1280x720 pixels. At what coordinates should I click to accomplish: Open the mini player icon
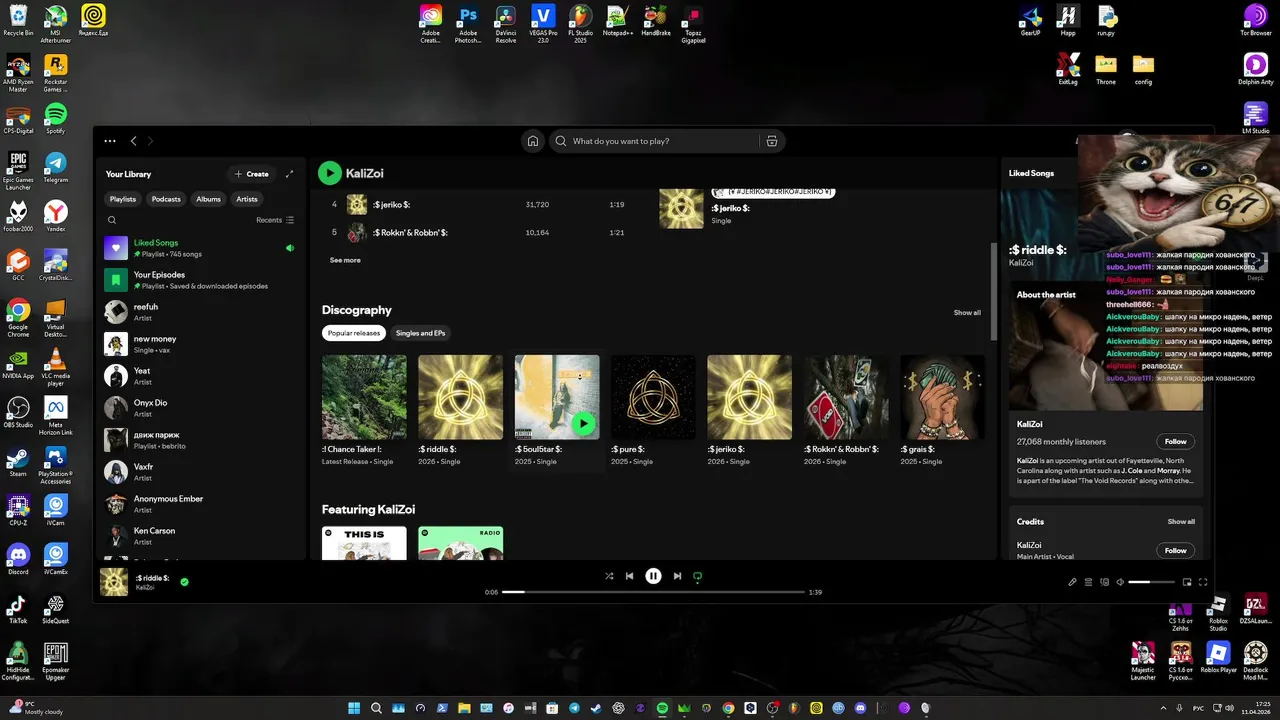[x=1187, y=582]
